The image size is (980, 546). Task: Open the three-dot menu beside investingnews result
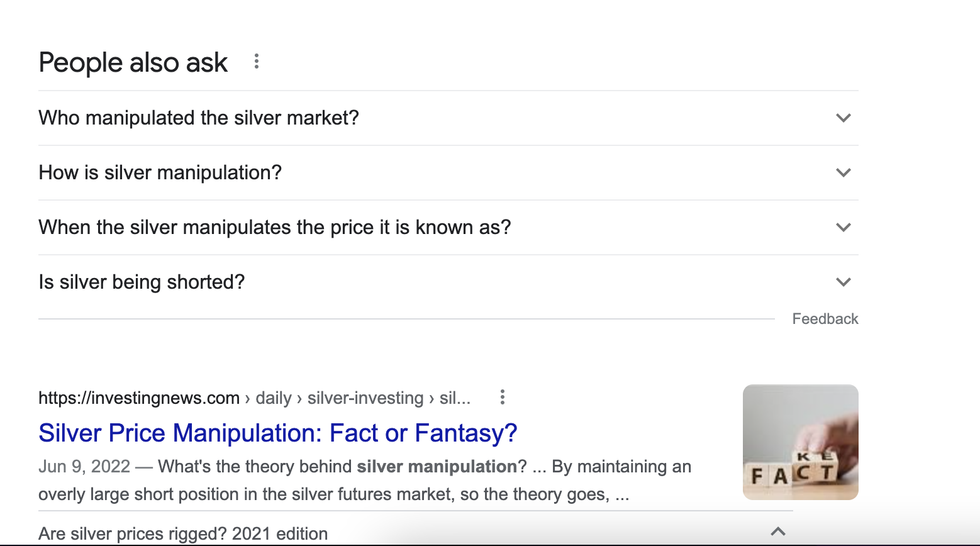coord(502,397)
